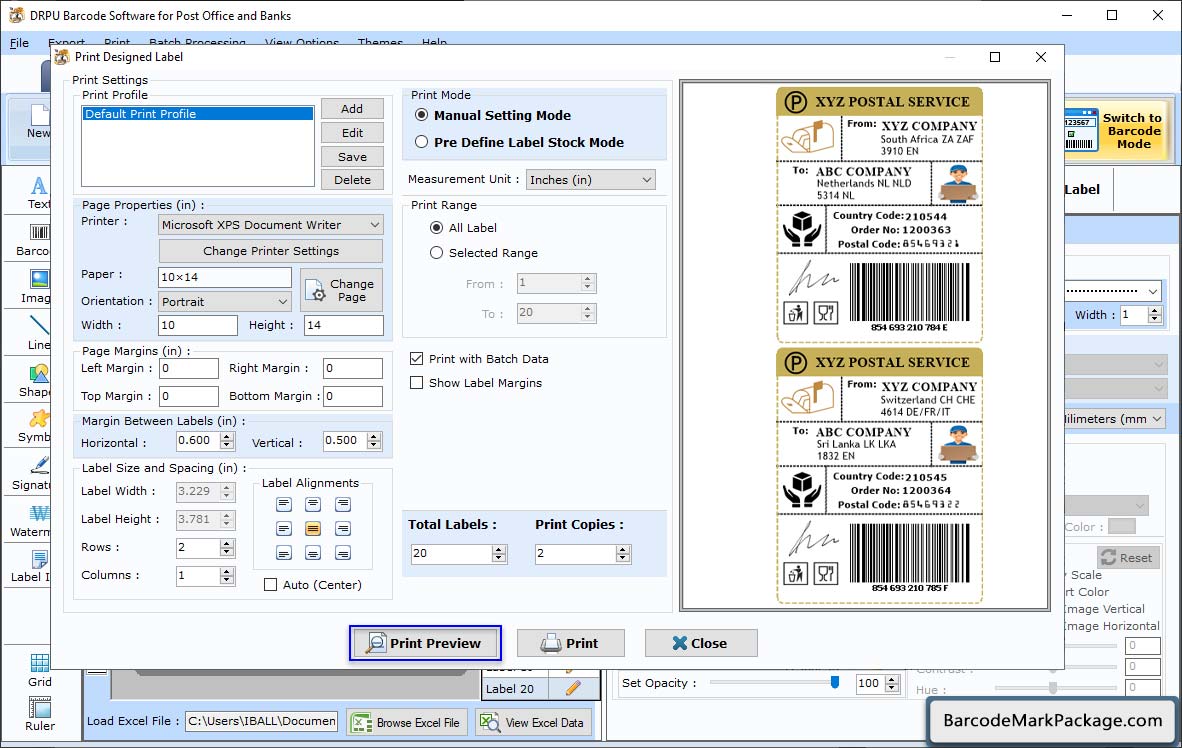Click the top-left label alignment icon

(x=283, y=504)
